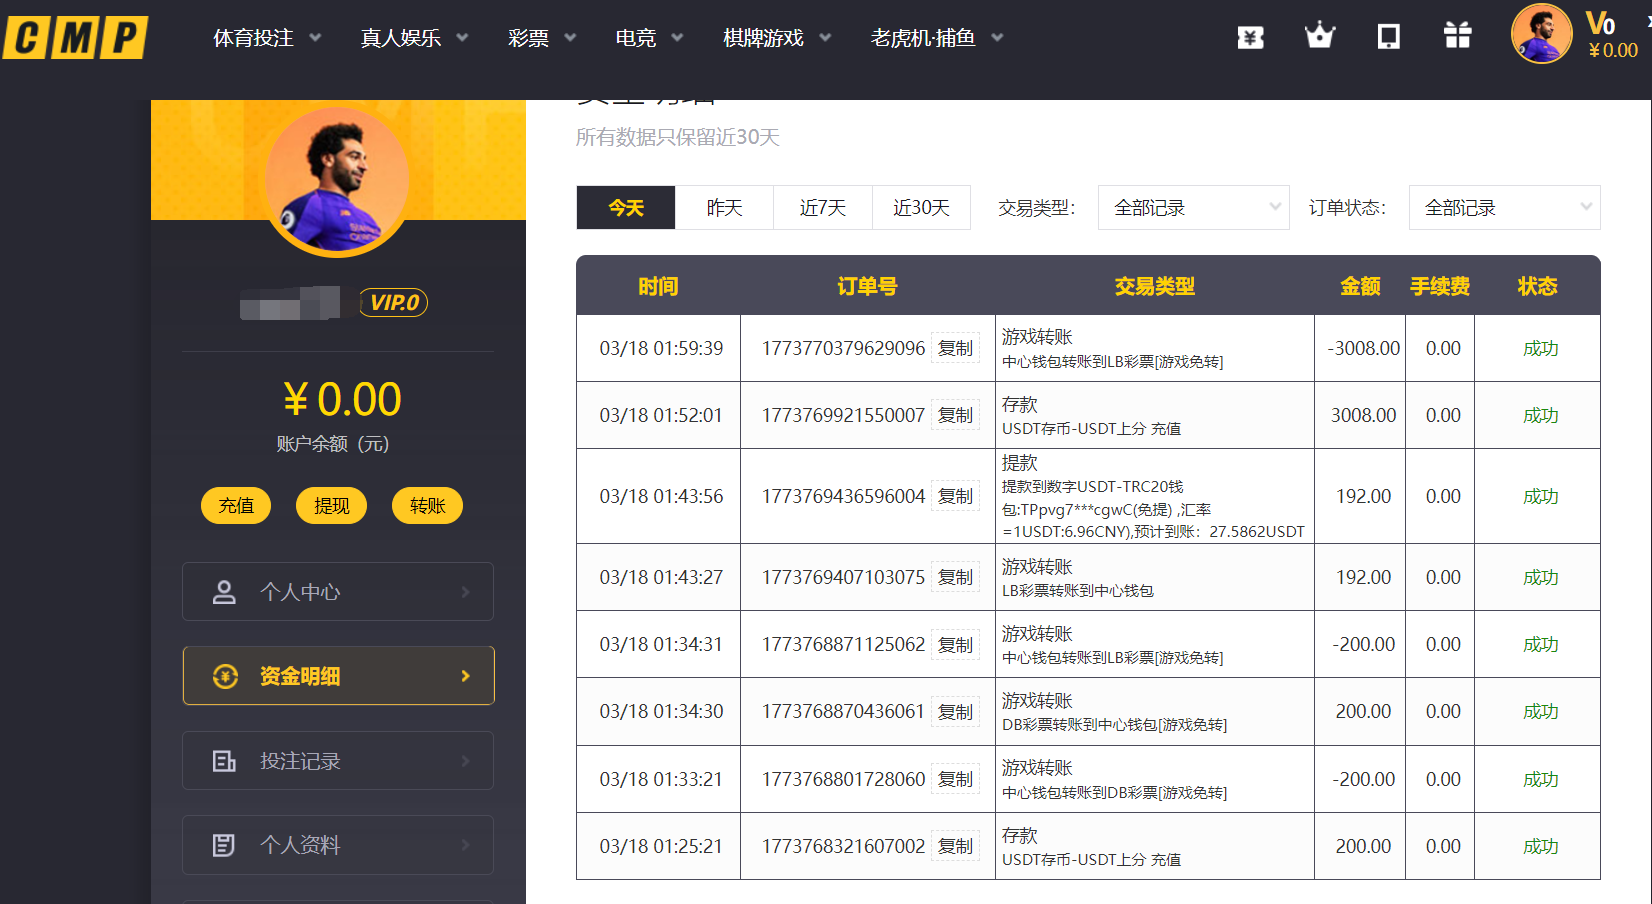This screenshot has width=1652, height=904.
Task: Click the VIP crown icon in top bar
Action: coord(1319,36)
